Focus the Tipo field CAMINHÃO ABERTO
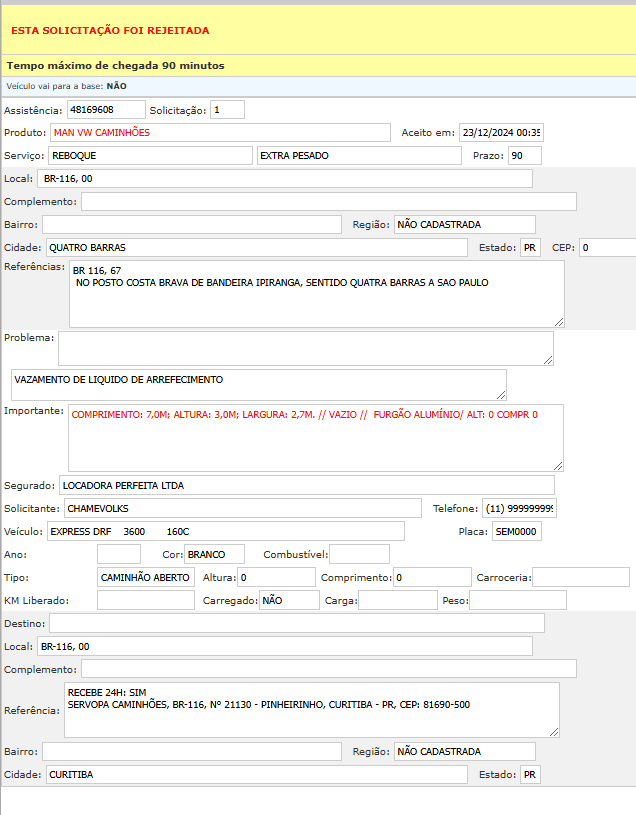This screenshot has height=815, width=636. [x=146, y=577]
